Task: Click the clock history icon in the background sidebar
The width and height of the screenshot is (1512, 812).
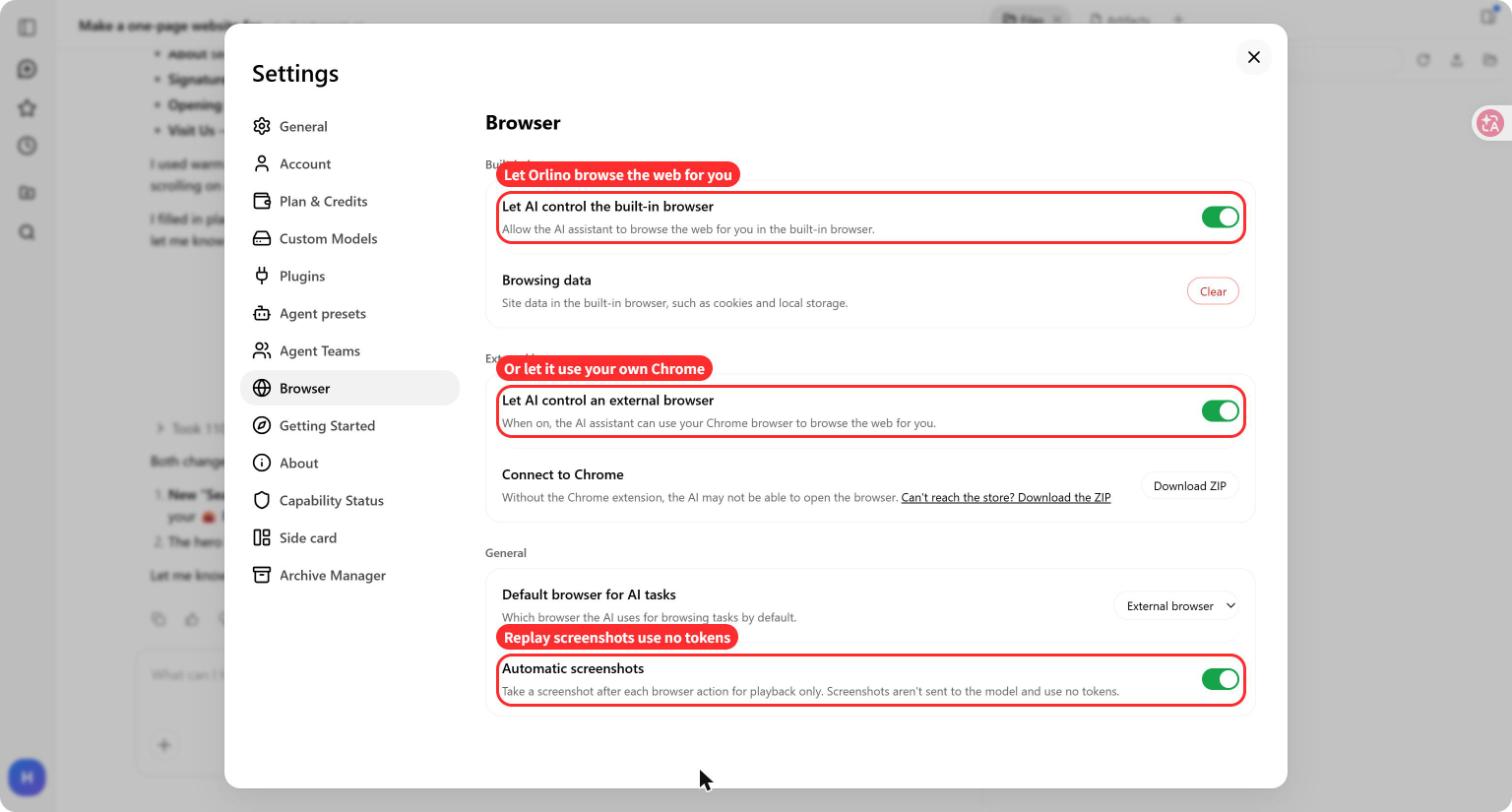Action: (28, 146)
